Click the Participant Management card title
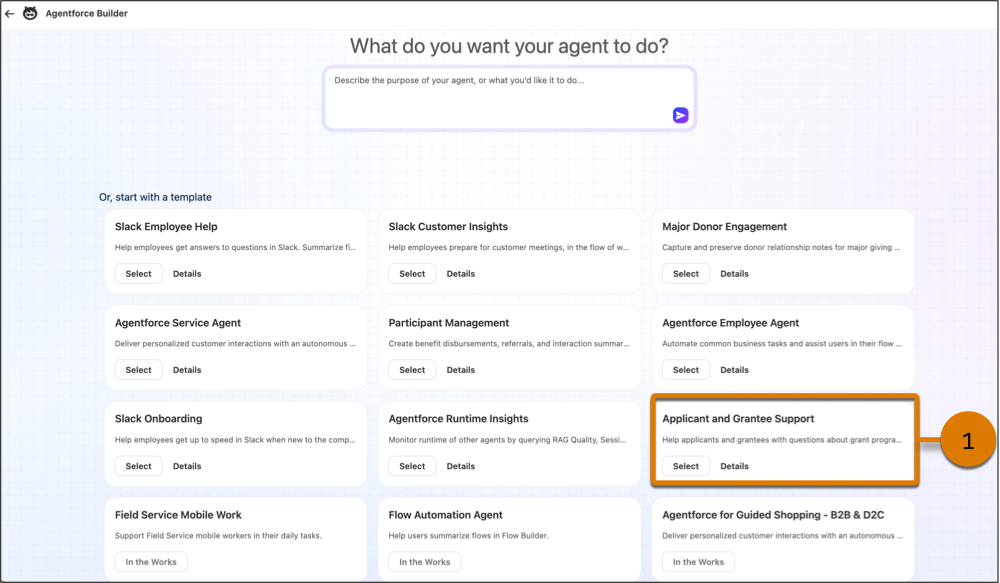 pyautogui.click(x=449, y=323)
